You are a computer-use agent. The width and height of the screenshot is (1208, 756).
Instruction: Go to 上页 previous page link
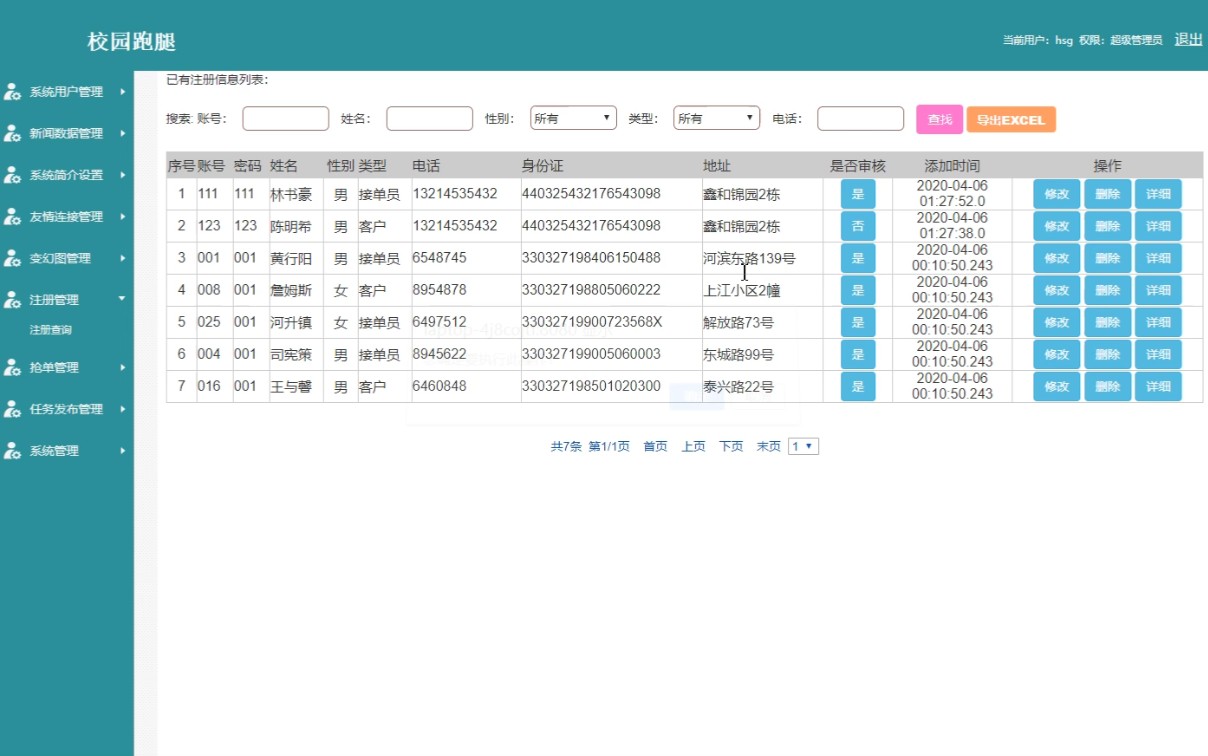pyautogui.click(x=693, y=447)
